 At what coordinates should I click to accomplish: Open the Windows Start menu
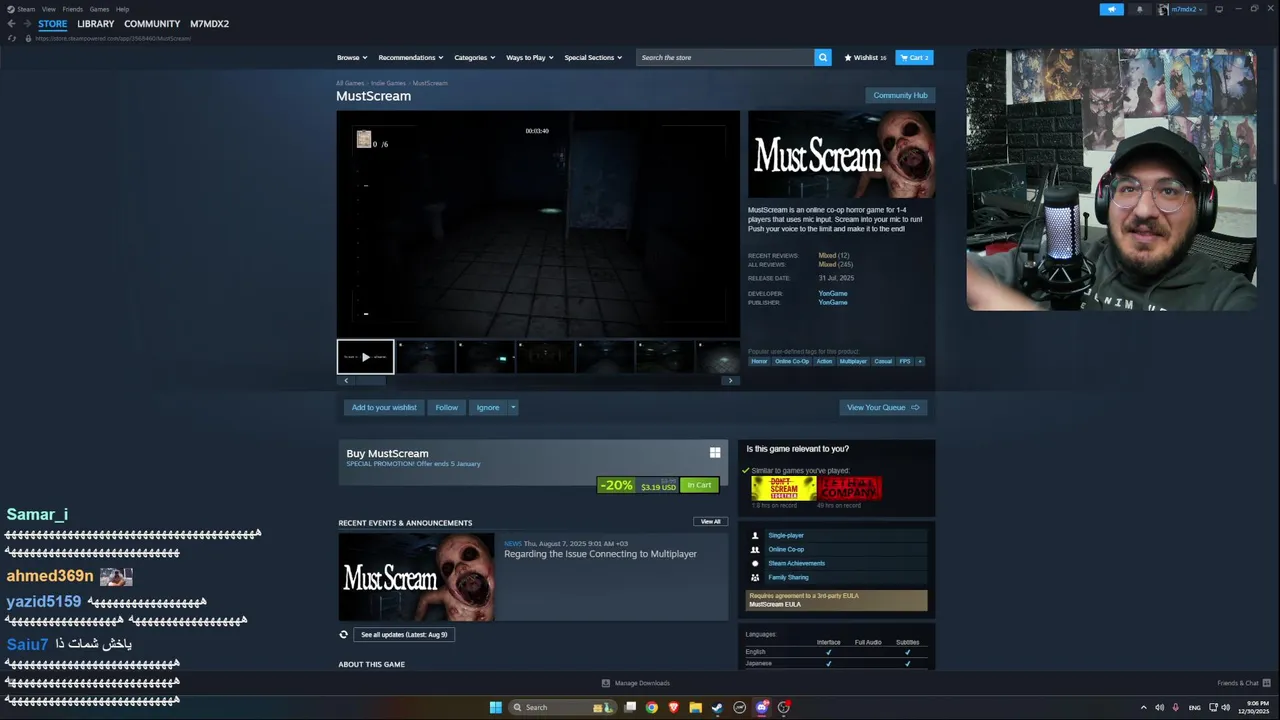(x=496, y=707)
